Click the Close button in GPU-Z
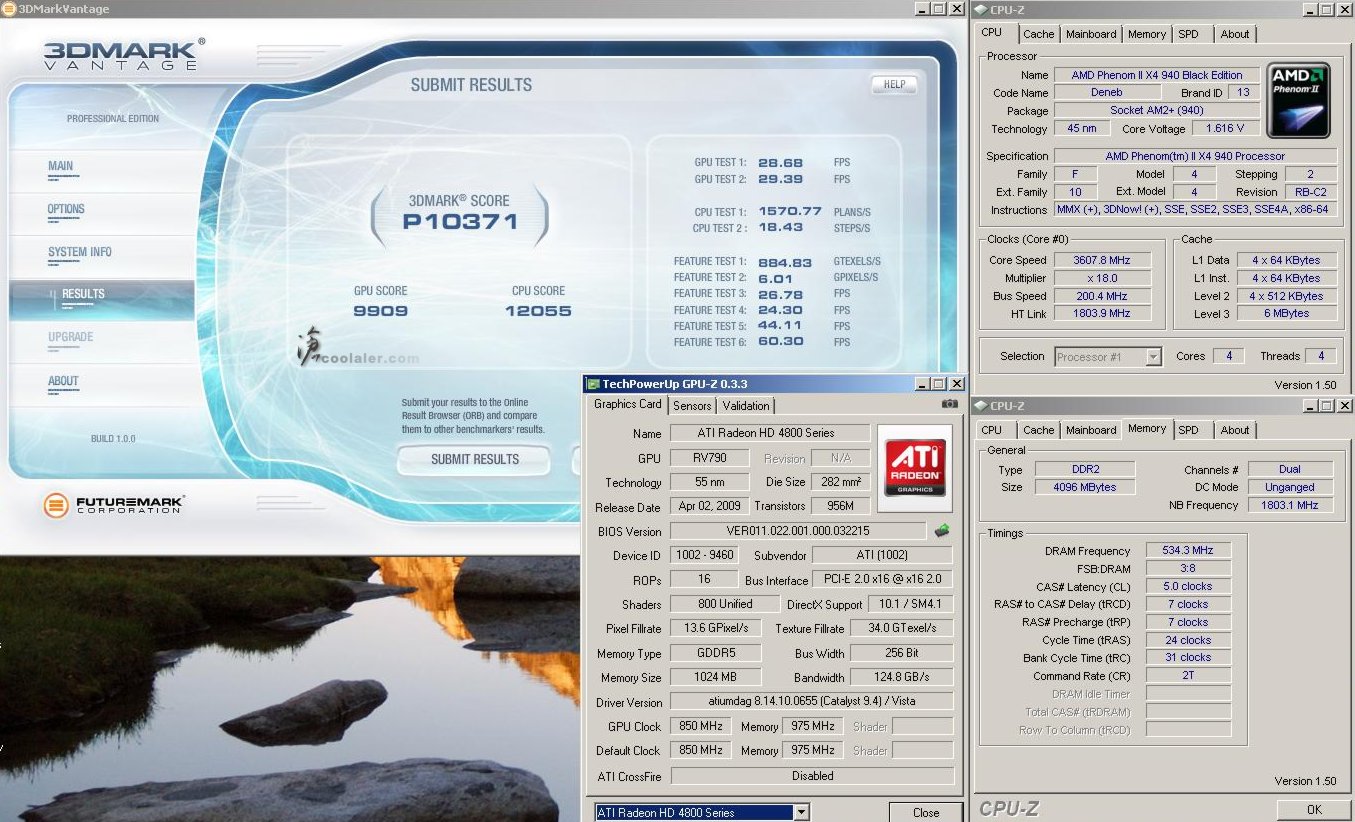1355x822 pixels. pyautogui.click(x=926, y=813)
